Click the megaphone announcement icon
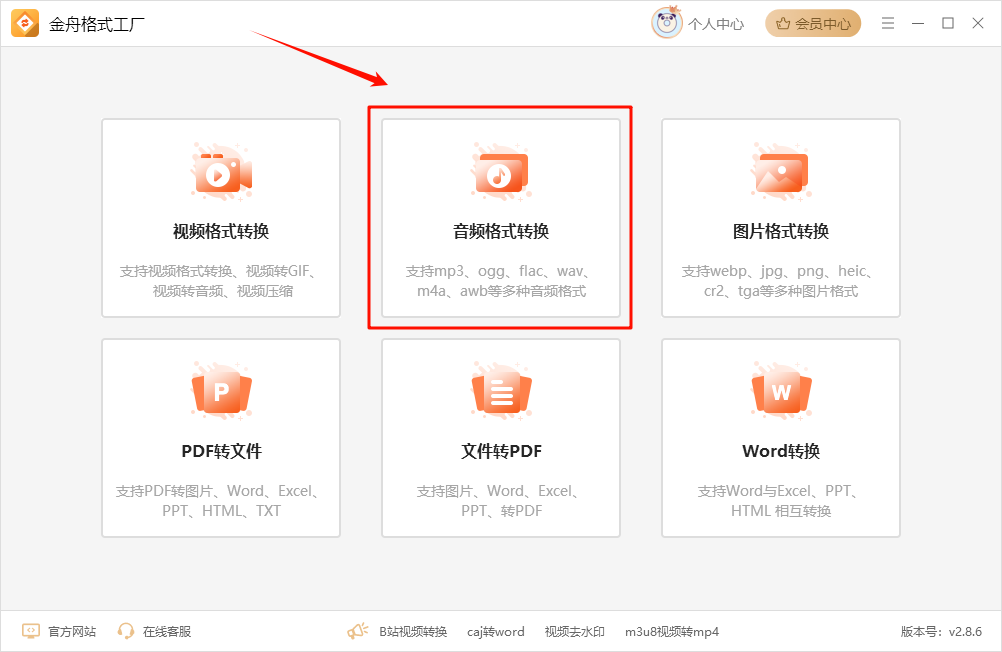Image resolution: width=1002 pixels, height=652 pixels. 358,631
